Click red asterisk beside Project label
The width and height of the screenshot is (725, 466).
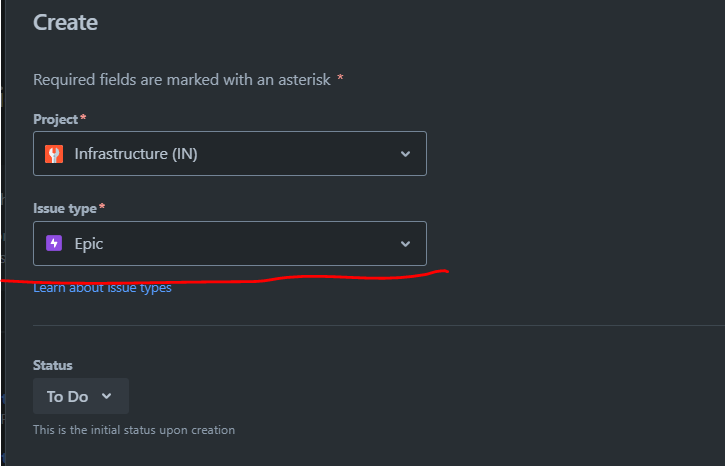[x=83, y=117]
